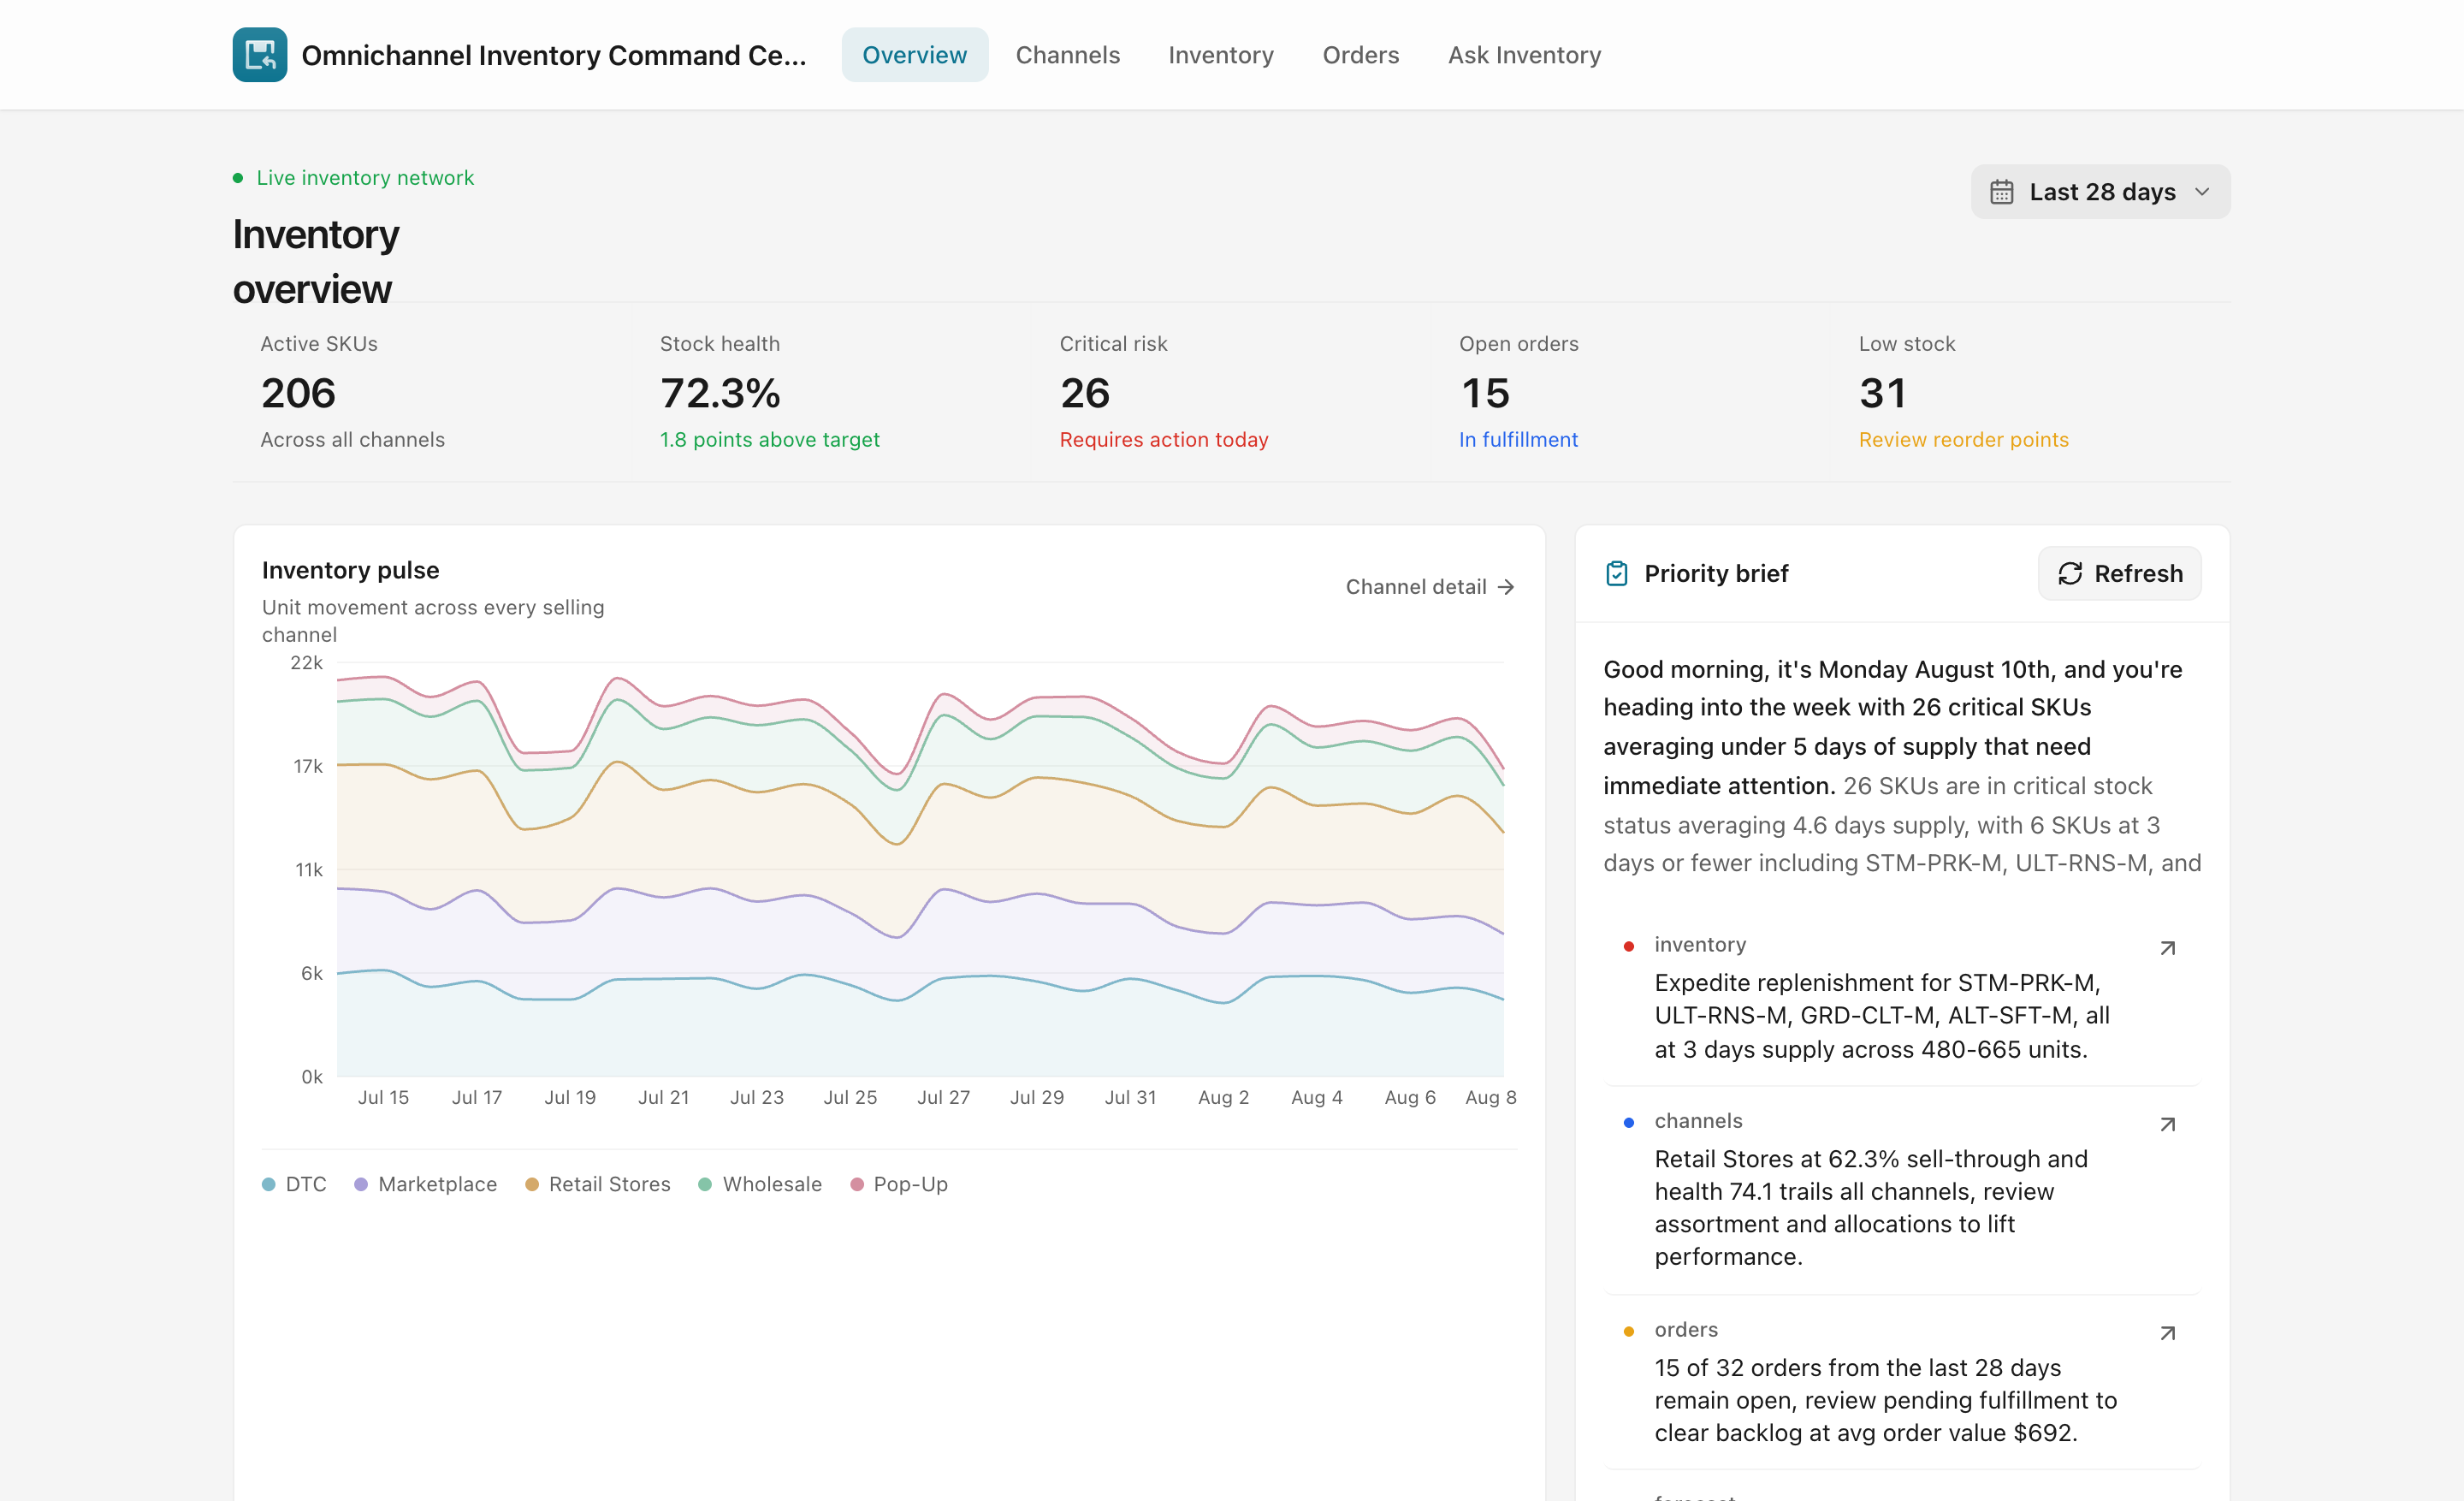This screenshot has width=2464, height=1501.
Task: Switch to the Channels tab
Action: tap(1067, 55)
